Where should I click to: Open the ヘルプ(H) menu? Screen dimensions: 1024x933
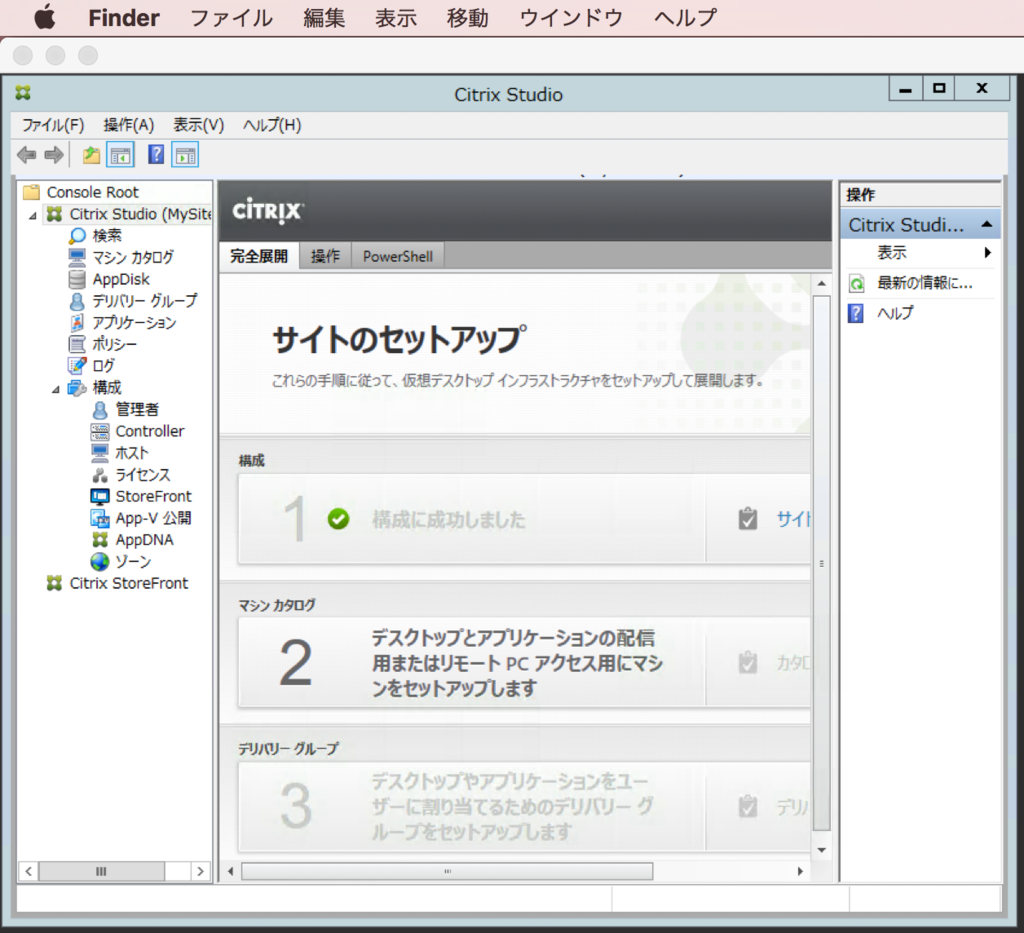coord(272,125)
